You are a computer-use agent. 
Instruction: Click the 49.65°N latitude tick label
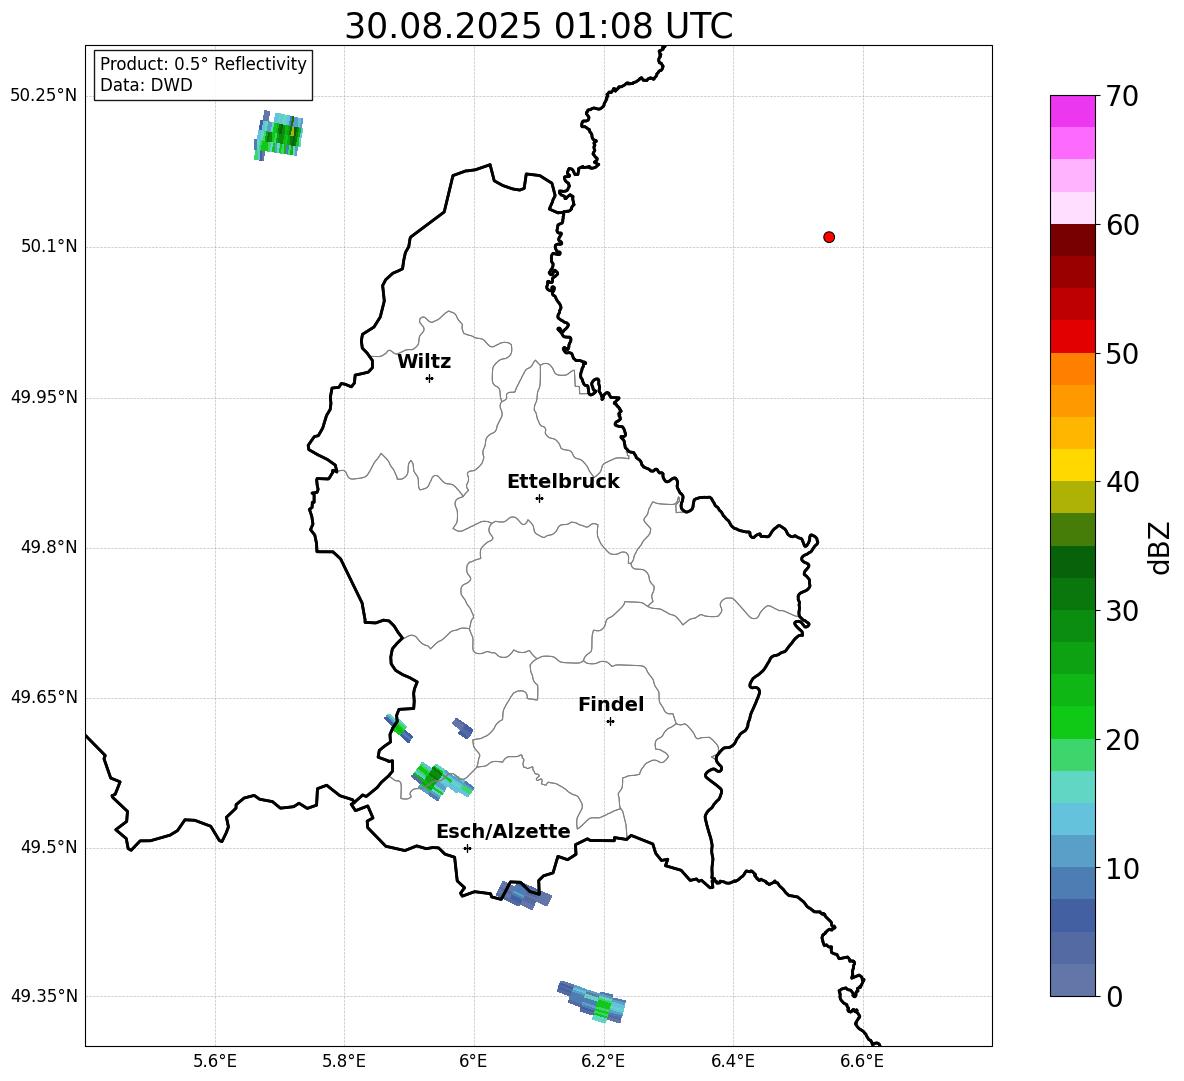44,697
